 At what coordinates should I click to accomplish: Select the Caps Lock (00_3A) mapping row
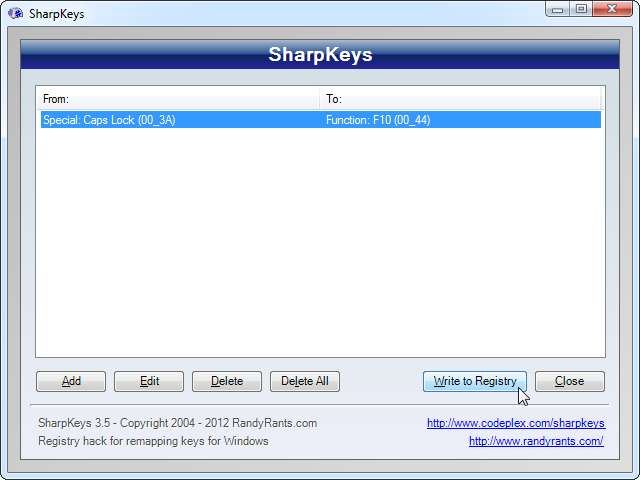click(x=320, y=120)
